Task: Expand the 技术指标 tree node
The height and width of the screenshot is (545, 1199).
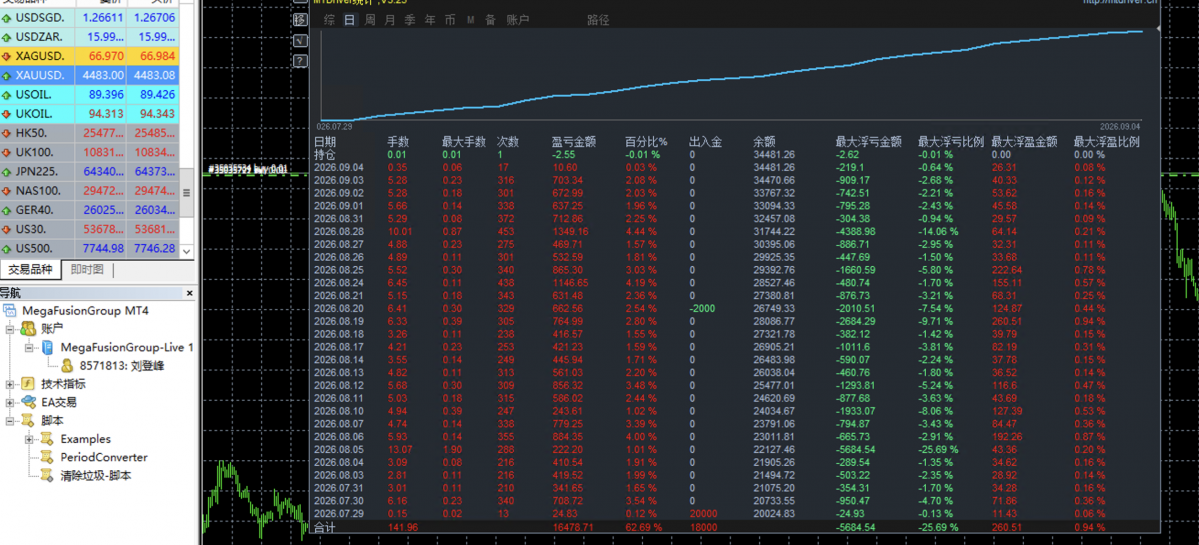Action: pos(9,384)
